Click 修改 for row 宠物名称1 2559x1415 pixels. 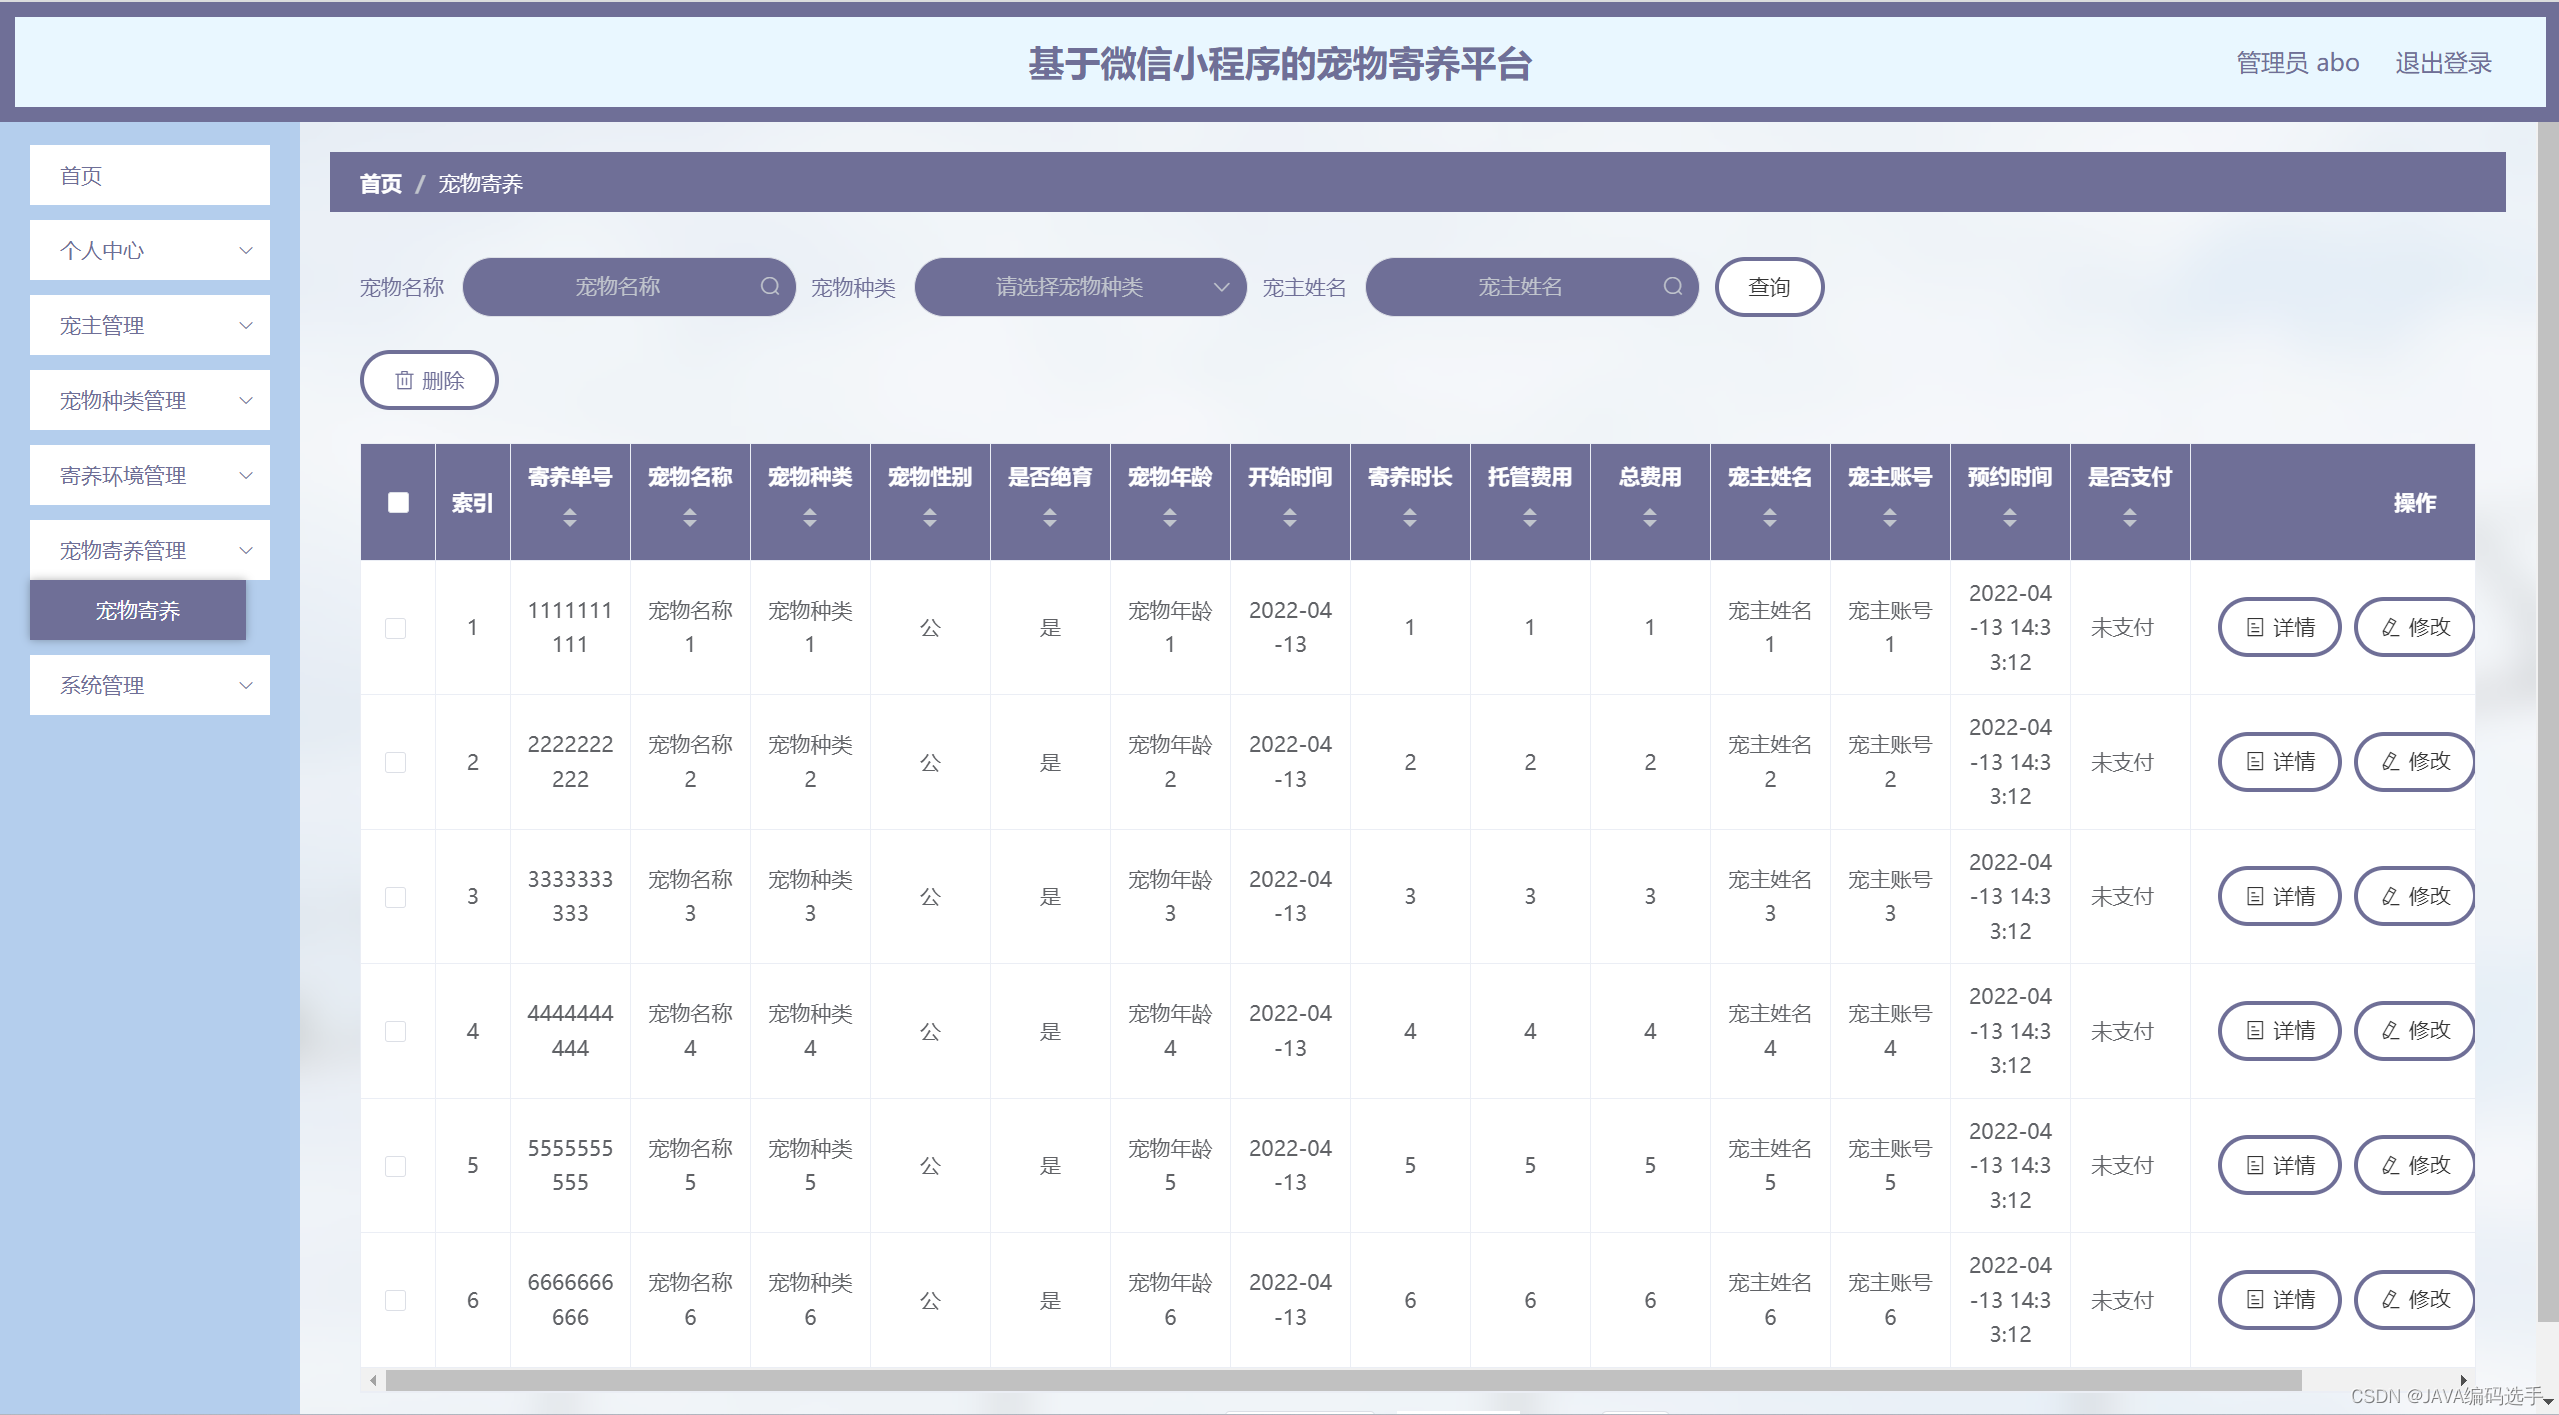tap(2415, 627)
